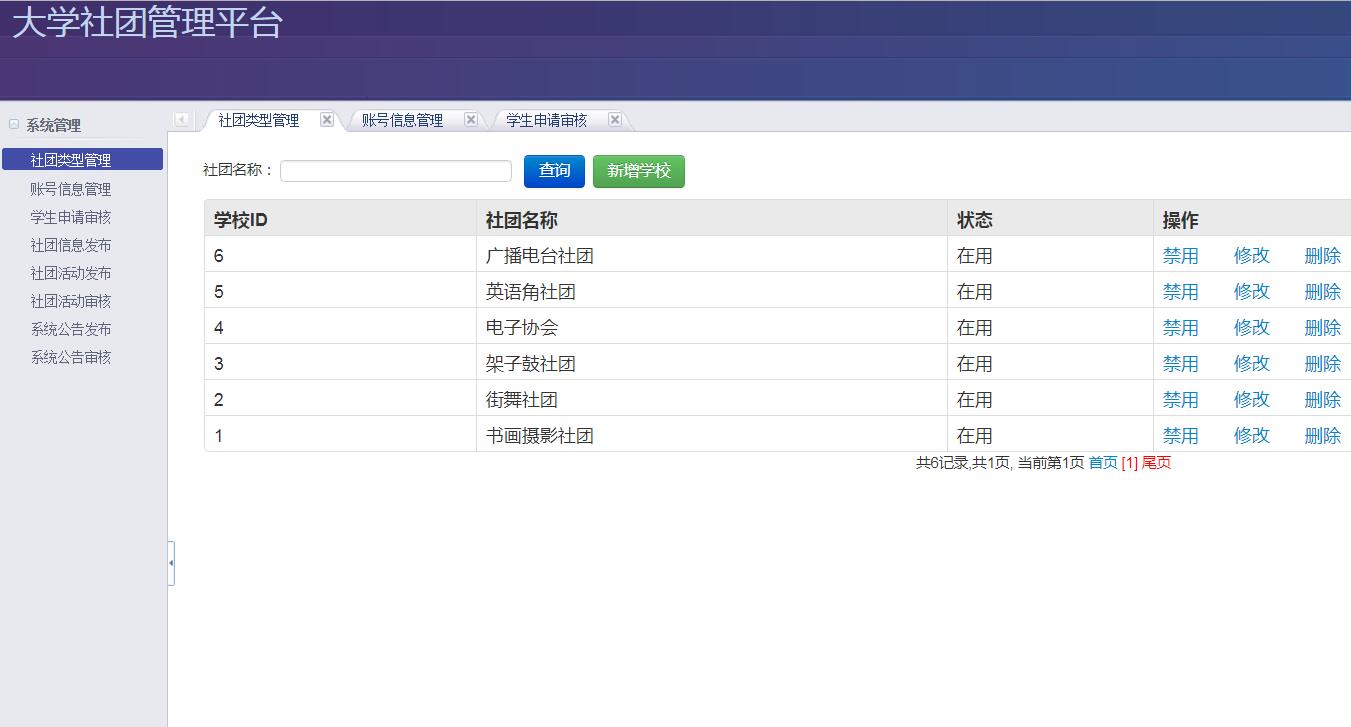Disable the 广播电台社团 entry
1351x727 pixels.
point(1180,256)
